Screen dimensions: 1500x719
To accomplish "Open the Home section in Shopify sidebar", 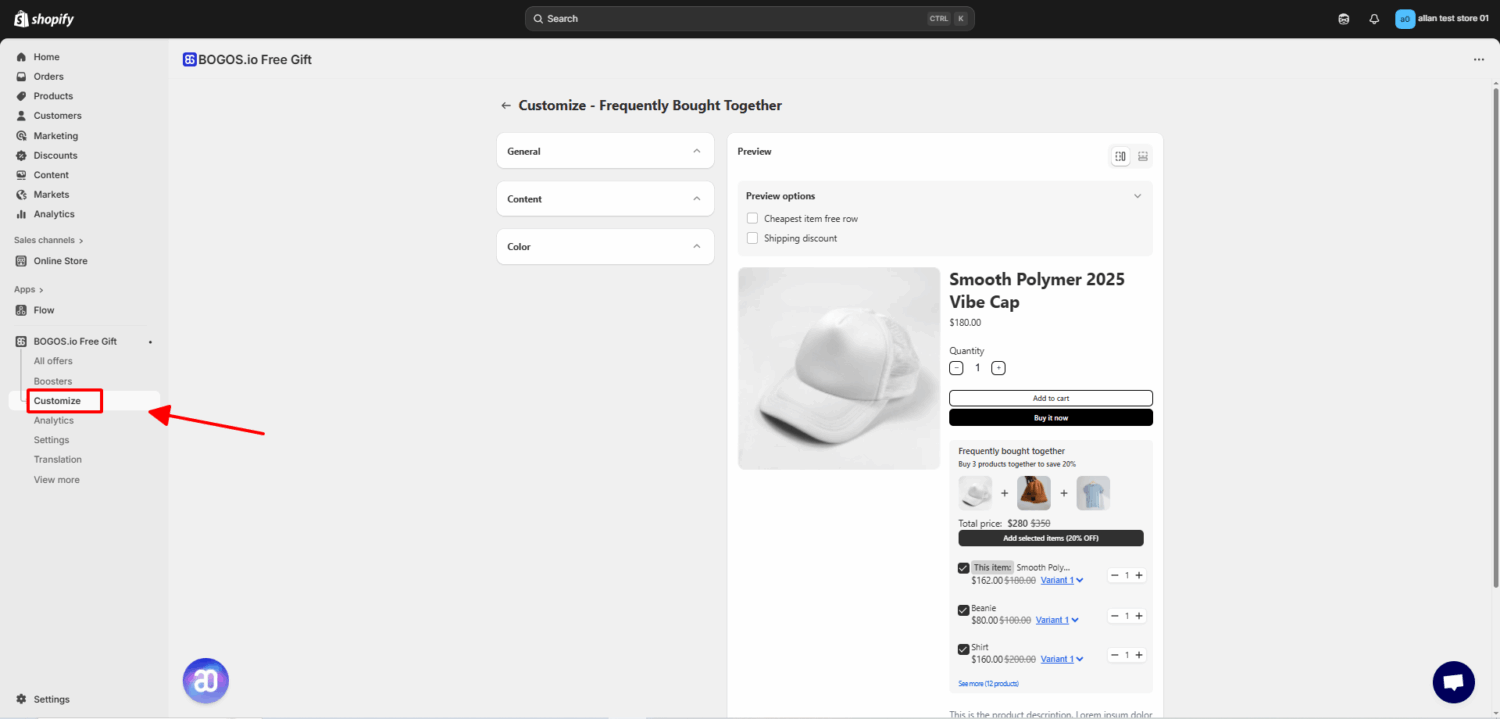I will coord(45,57).
